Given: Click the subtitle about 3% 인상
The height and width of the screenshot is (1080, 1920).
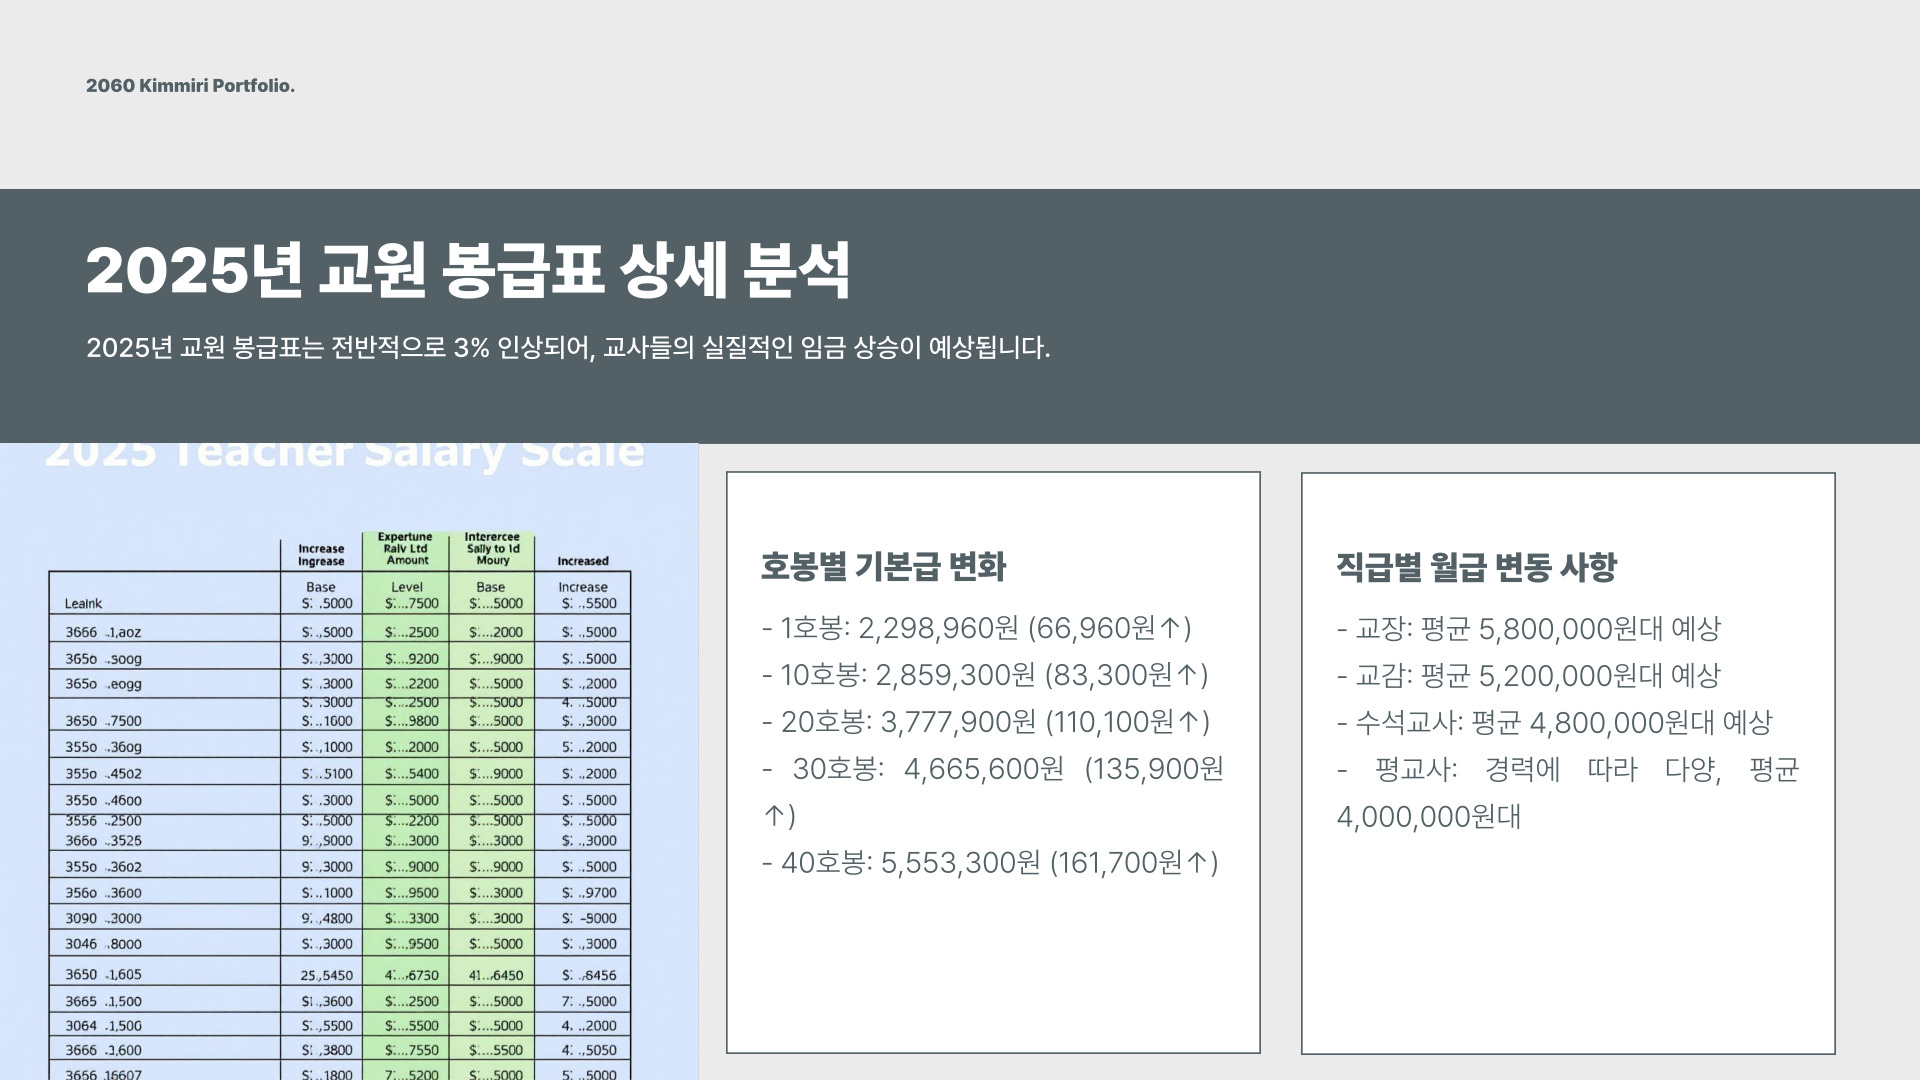Looking at the screenshot, I should [567, 348].
